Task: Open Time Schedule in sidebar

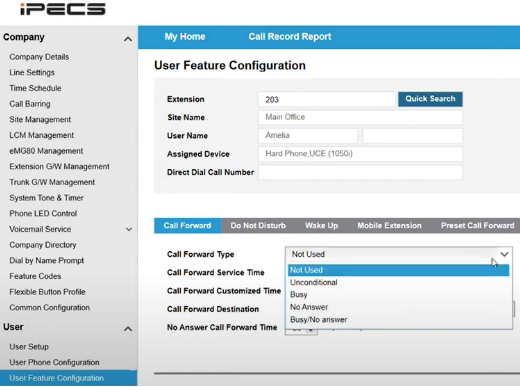Action: 35,88
